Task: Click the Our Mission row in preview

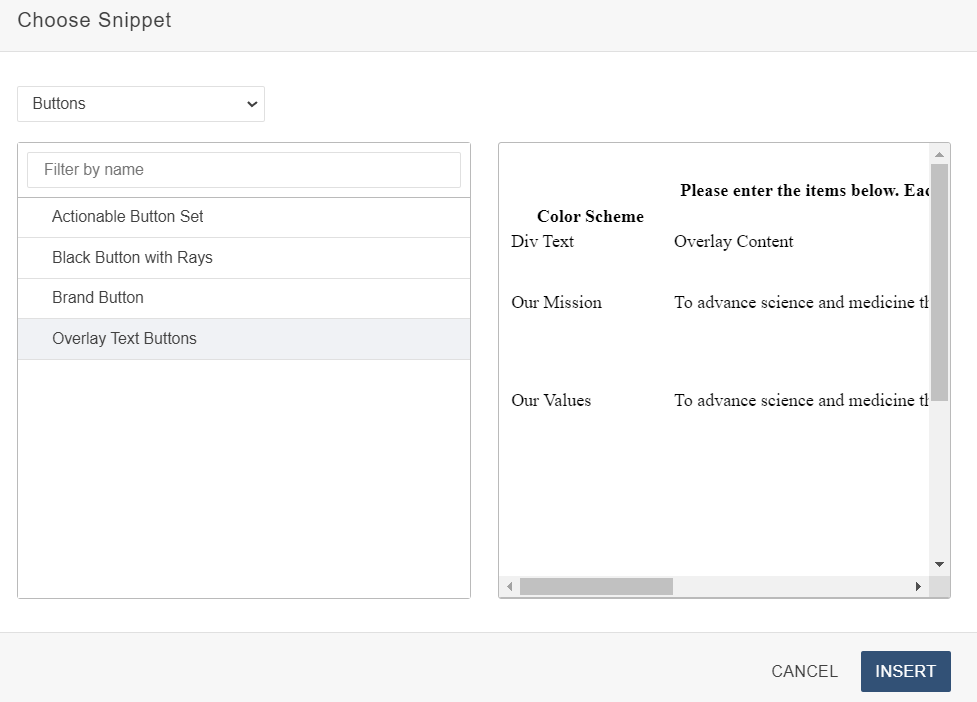Action: tap(557, 302)
